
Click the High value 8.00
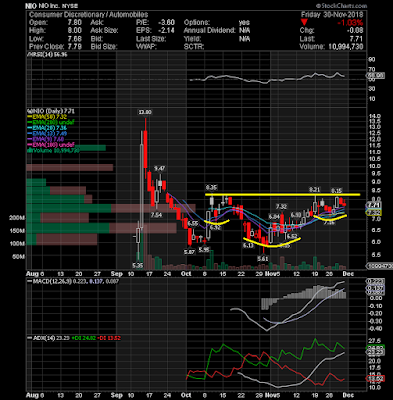75,31
